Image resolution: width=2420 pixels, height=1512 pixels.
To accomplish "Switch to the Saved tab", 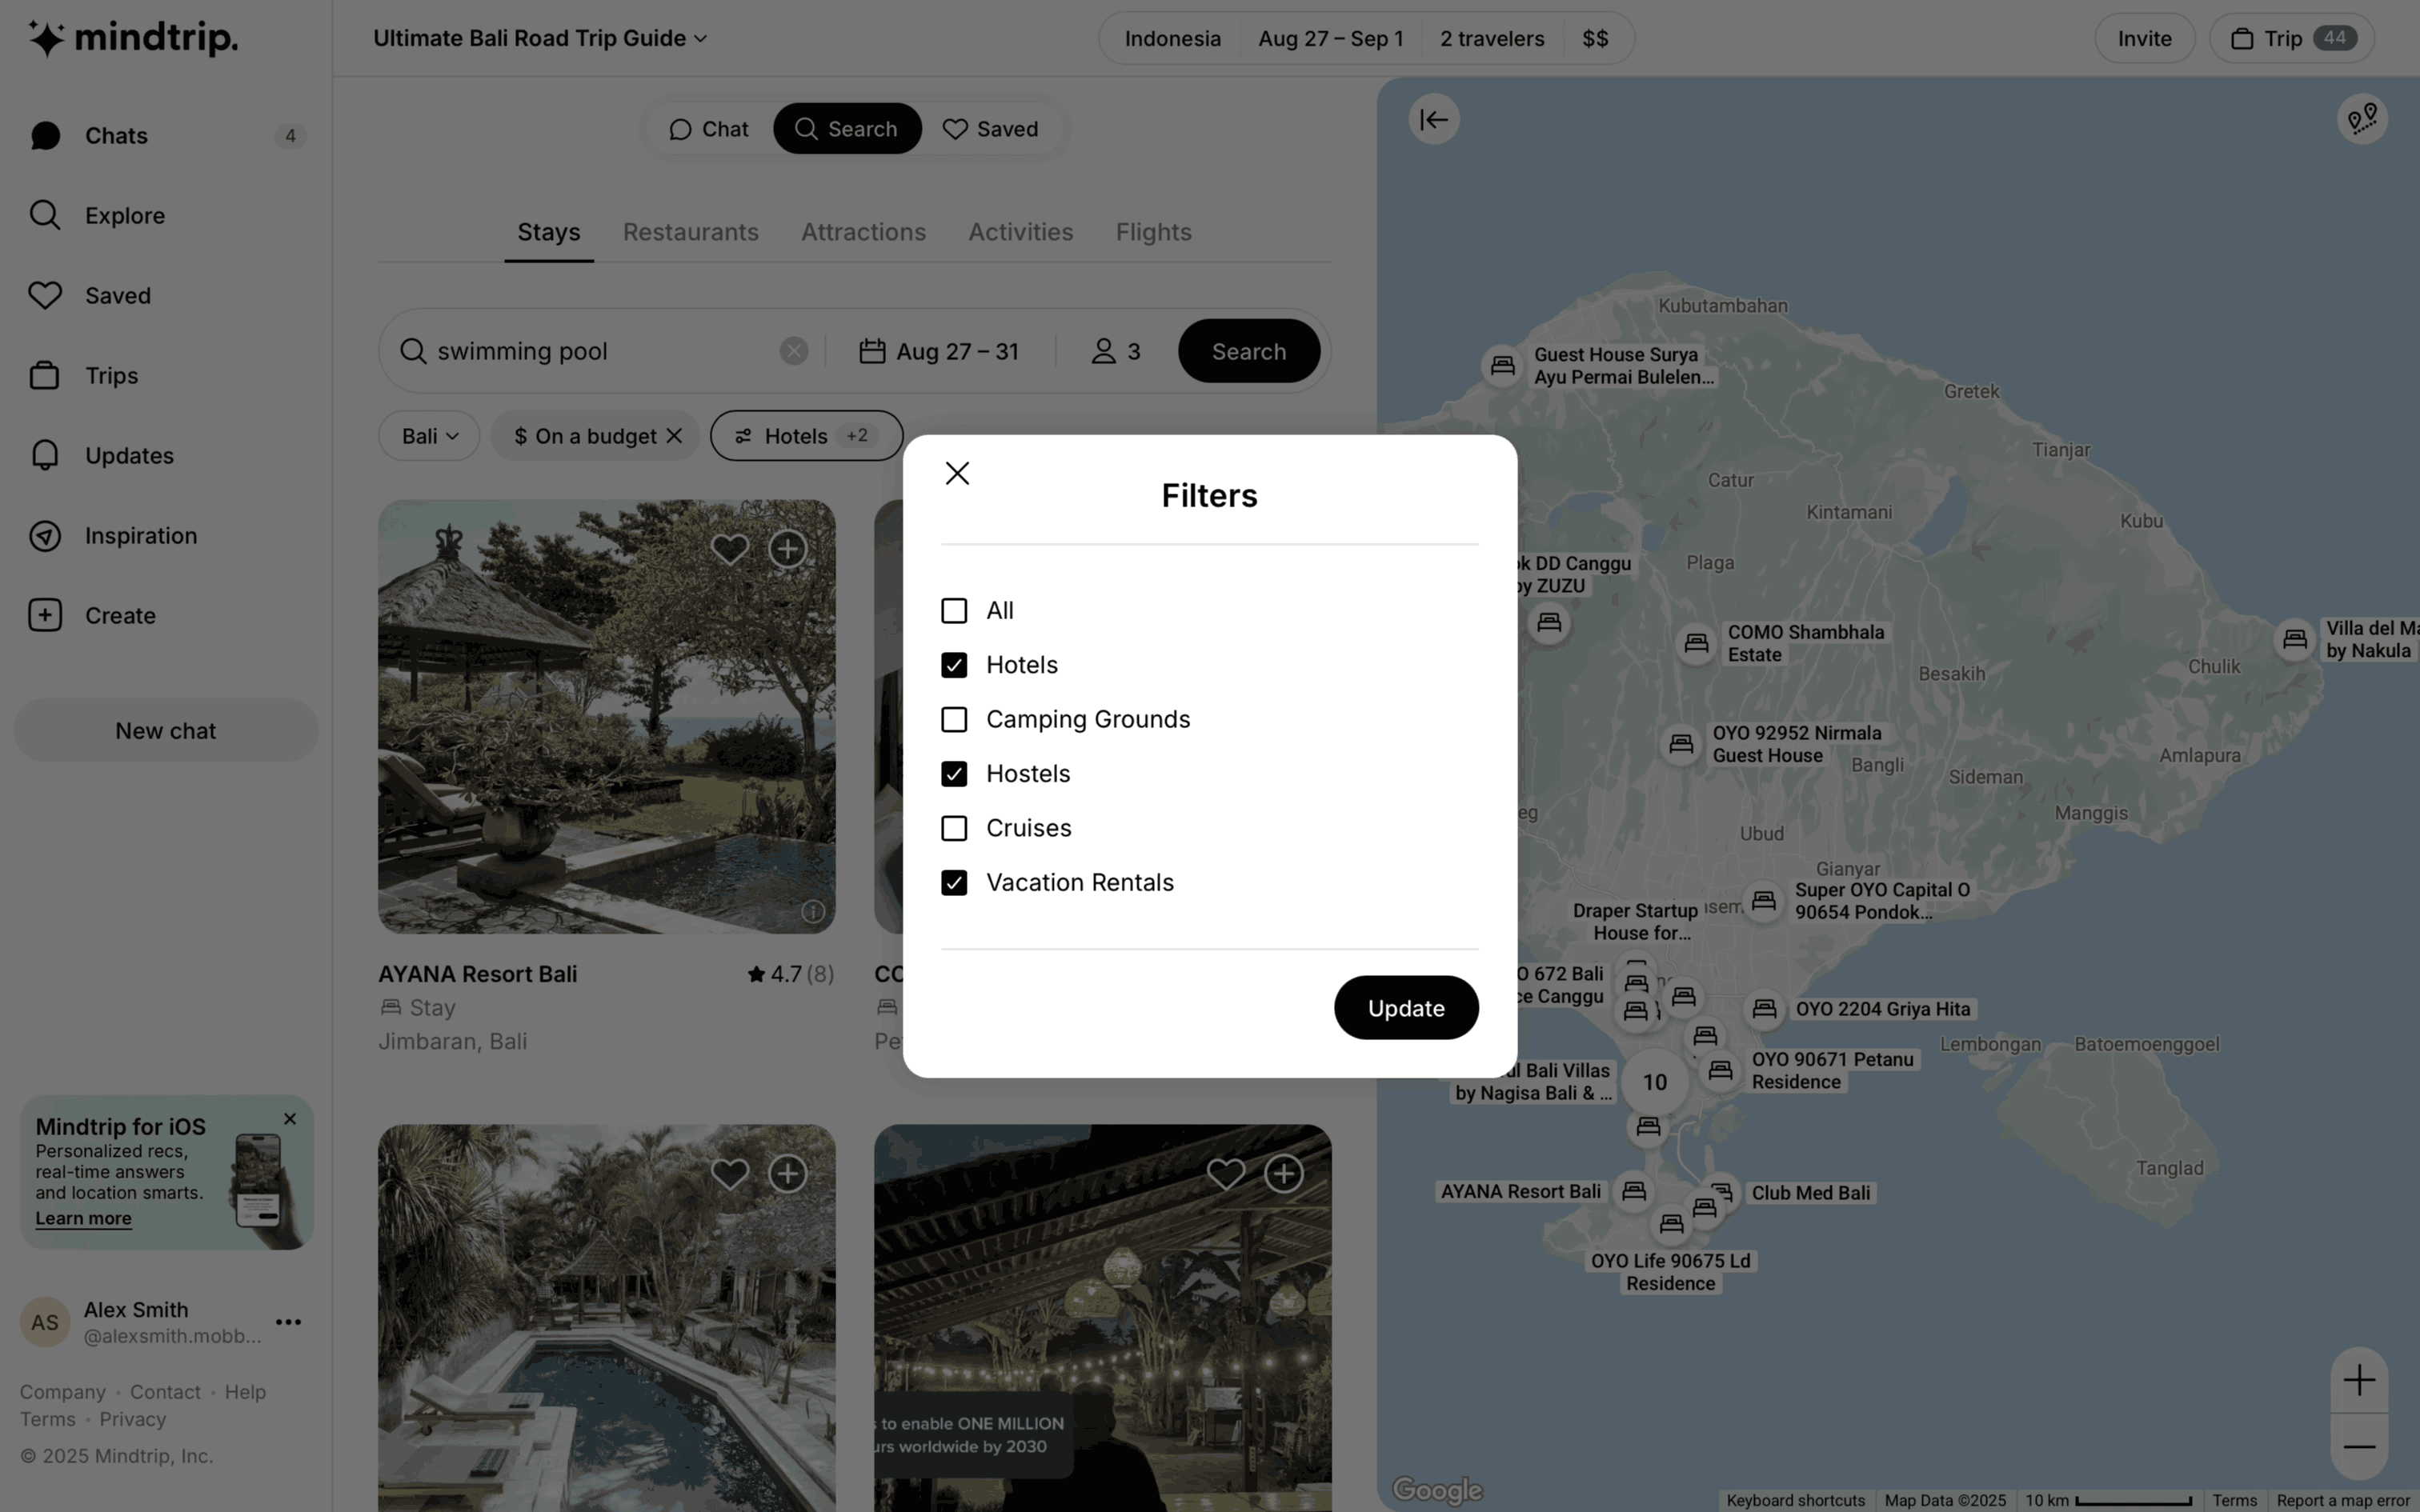I will (x=990, y=129).
